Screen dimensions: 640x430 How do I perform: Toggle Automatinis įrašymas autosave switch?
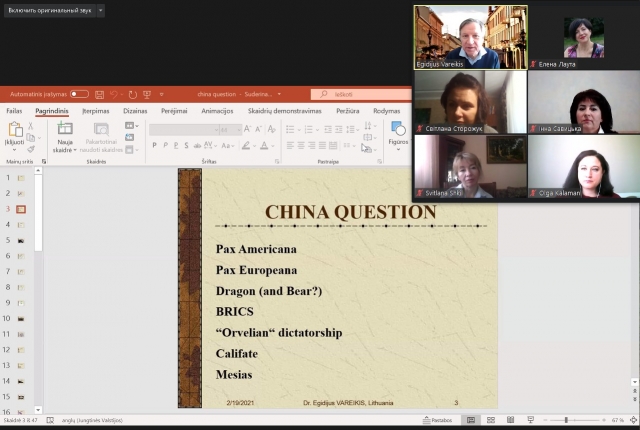tap(78, 94)
